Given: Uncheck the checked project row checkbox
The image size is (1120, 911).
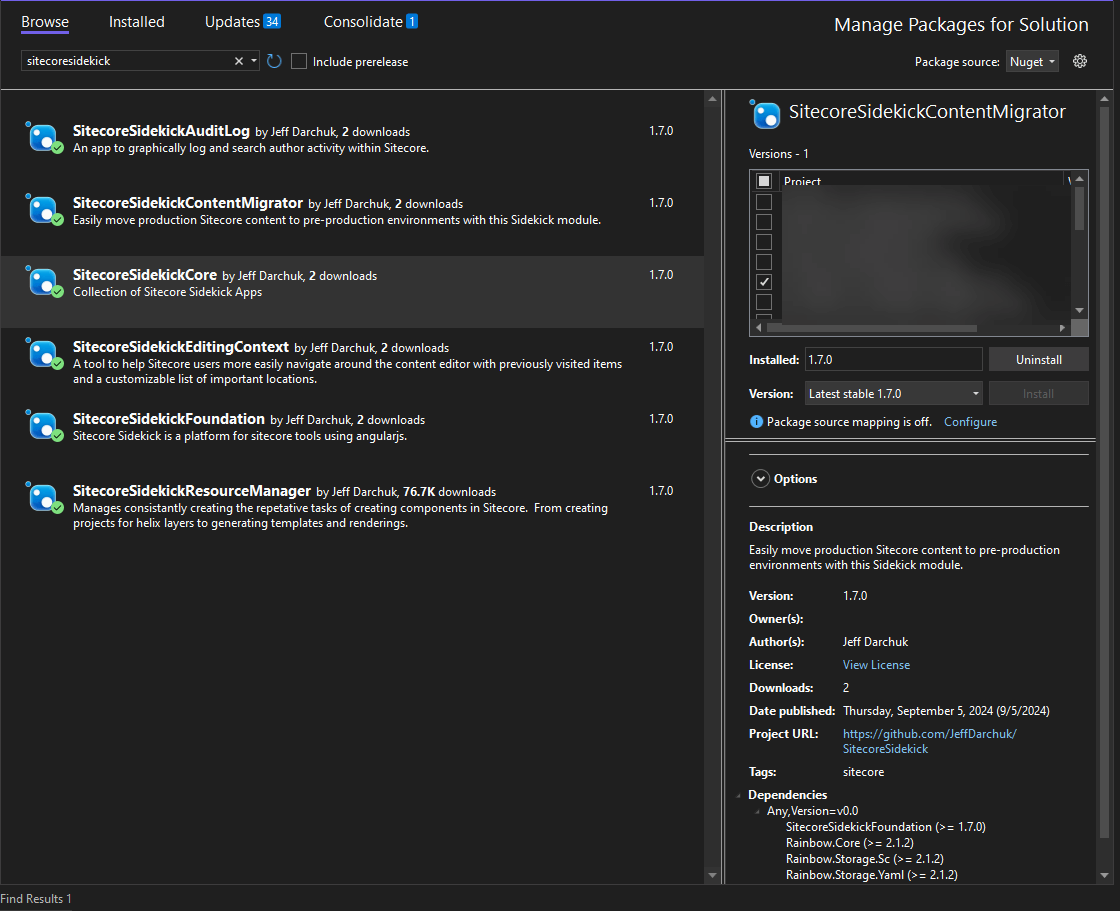Looking at the screenshot, I should 764,282.
